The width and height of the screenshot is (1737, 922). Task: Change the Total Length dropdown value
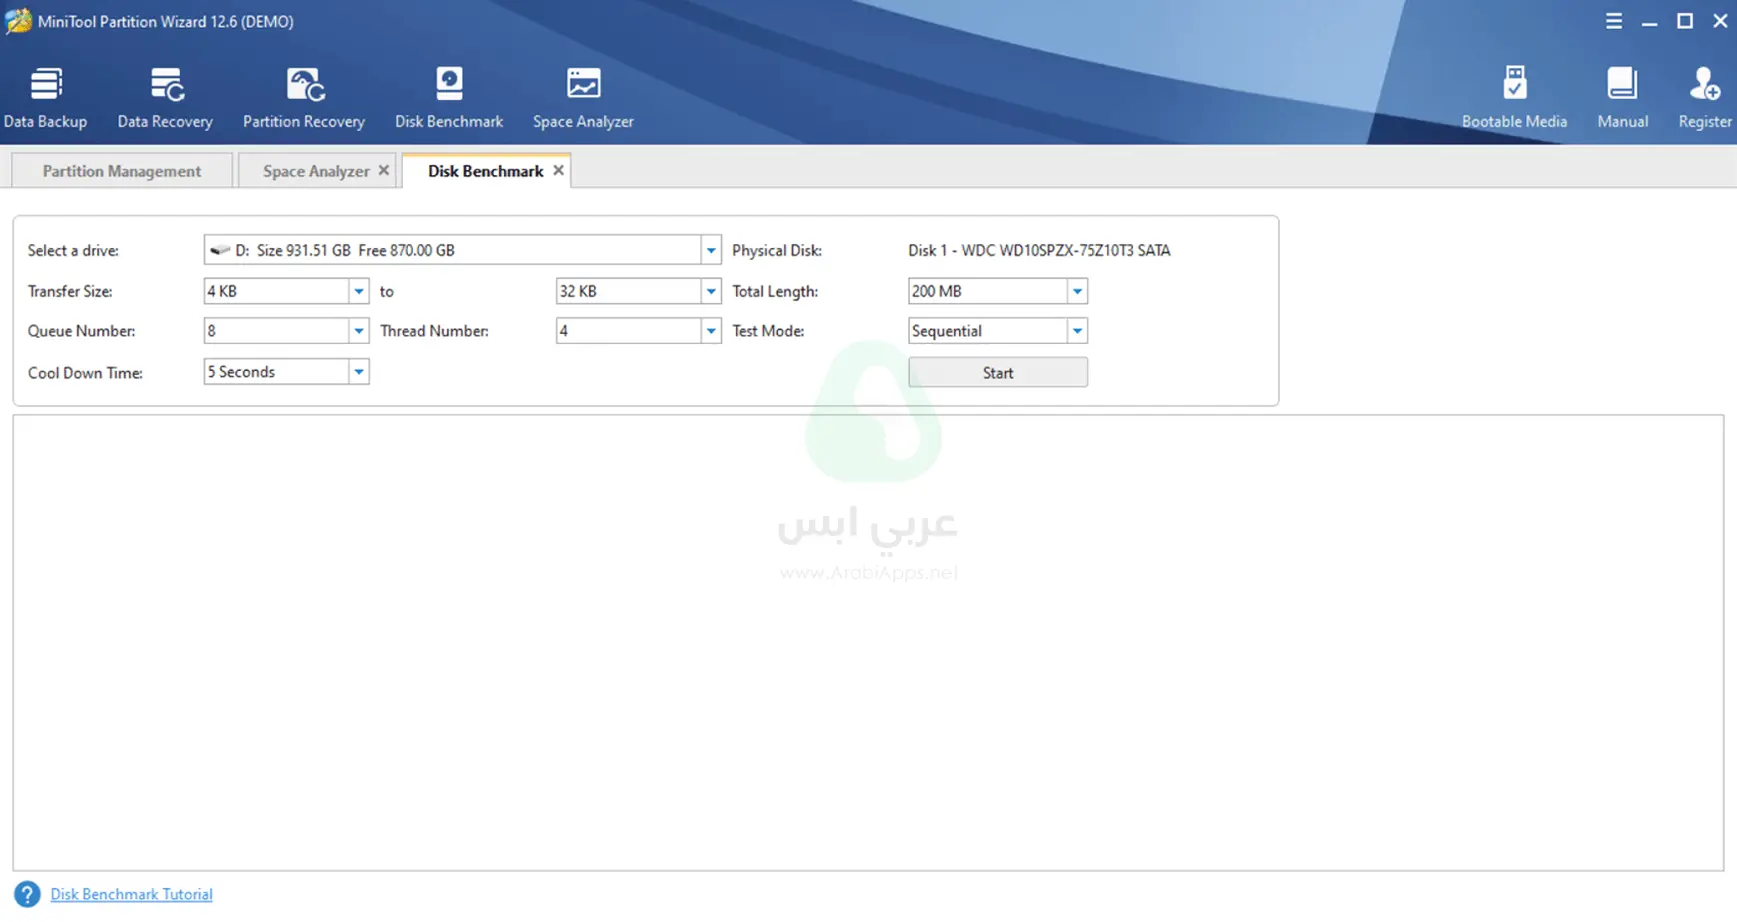pos(1077,291)
